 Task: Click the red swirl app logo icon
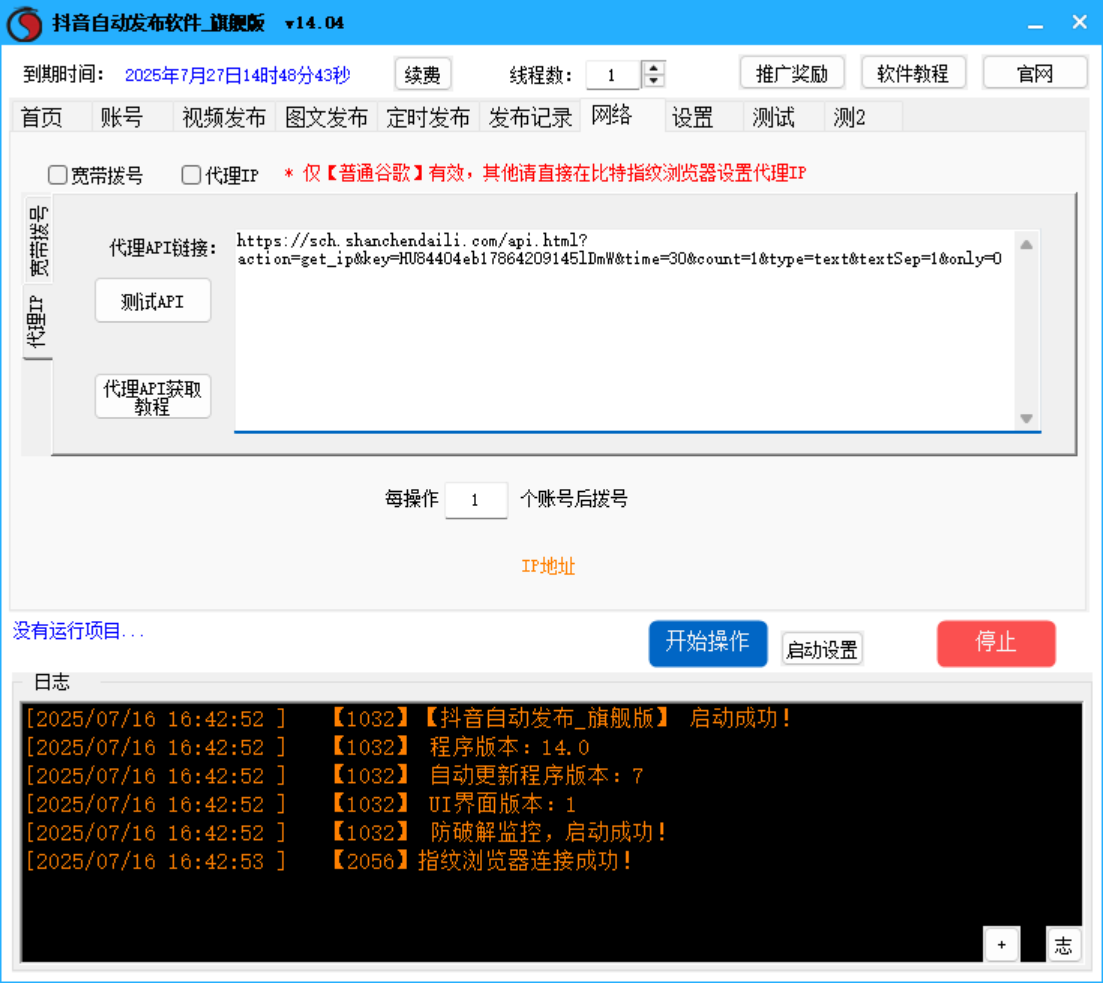pos(25,23)
